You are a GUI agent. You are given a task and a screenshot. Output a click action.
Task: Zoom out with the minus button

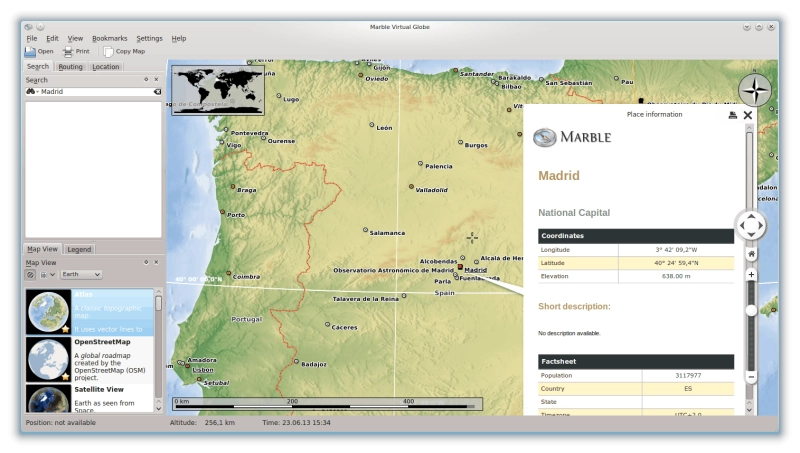coord(751,377)
